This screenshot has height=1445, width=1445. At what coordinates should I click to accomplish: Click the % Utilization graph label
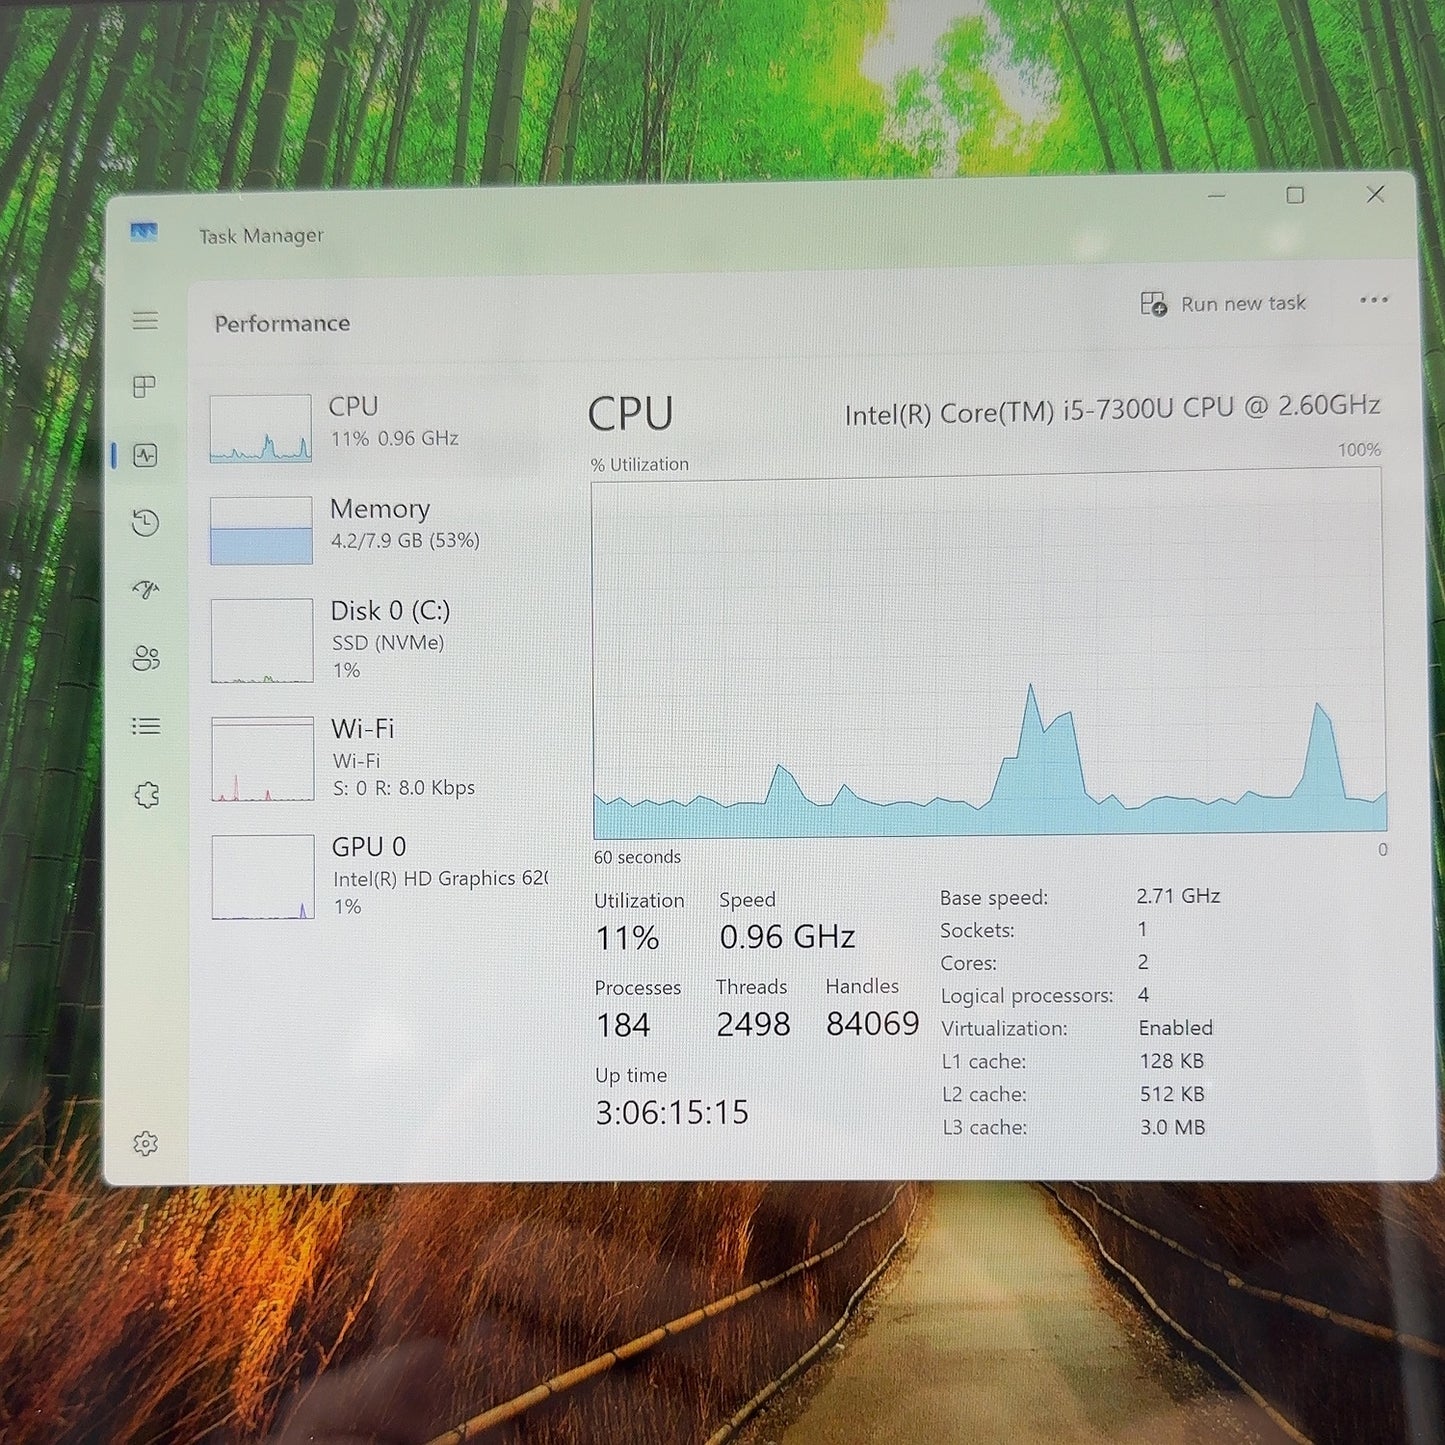pos(640,464)
